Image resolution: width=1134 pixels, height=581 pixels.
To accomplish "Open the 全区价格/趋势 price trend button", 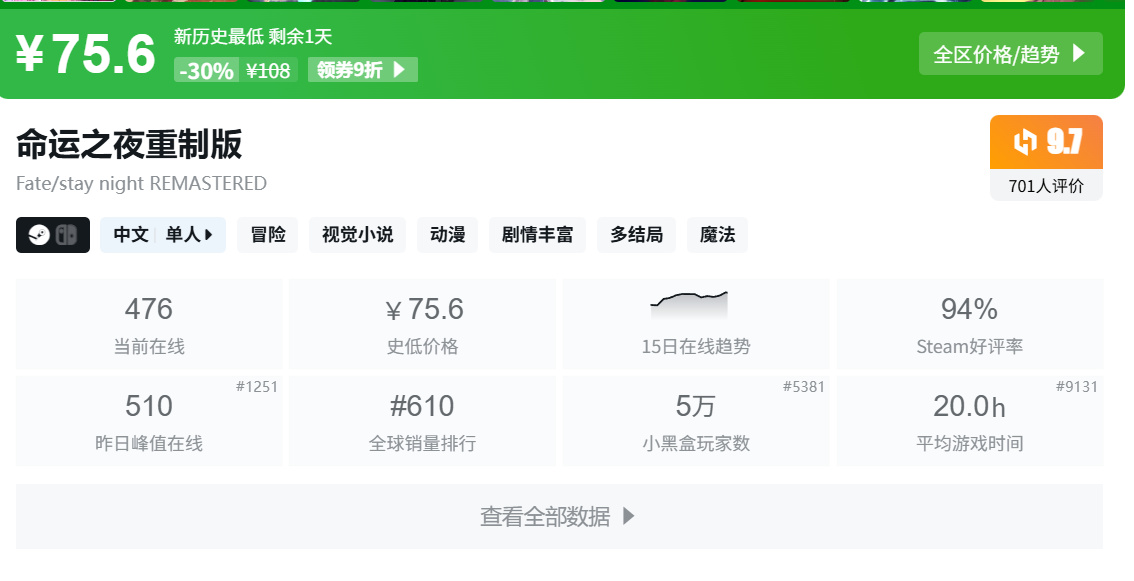I will point(1010,54).
